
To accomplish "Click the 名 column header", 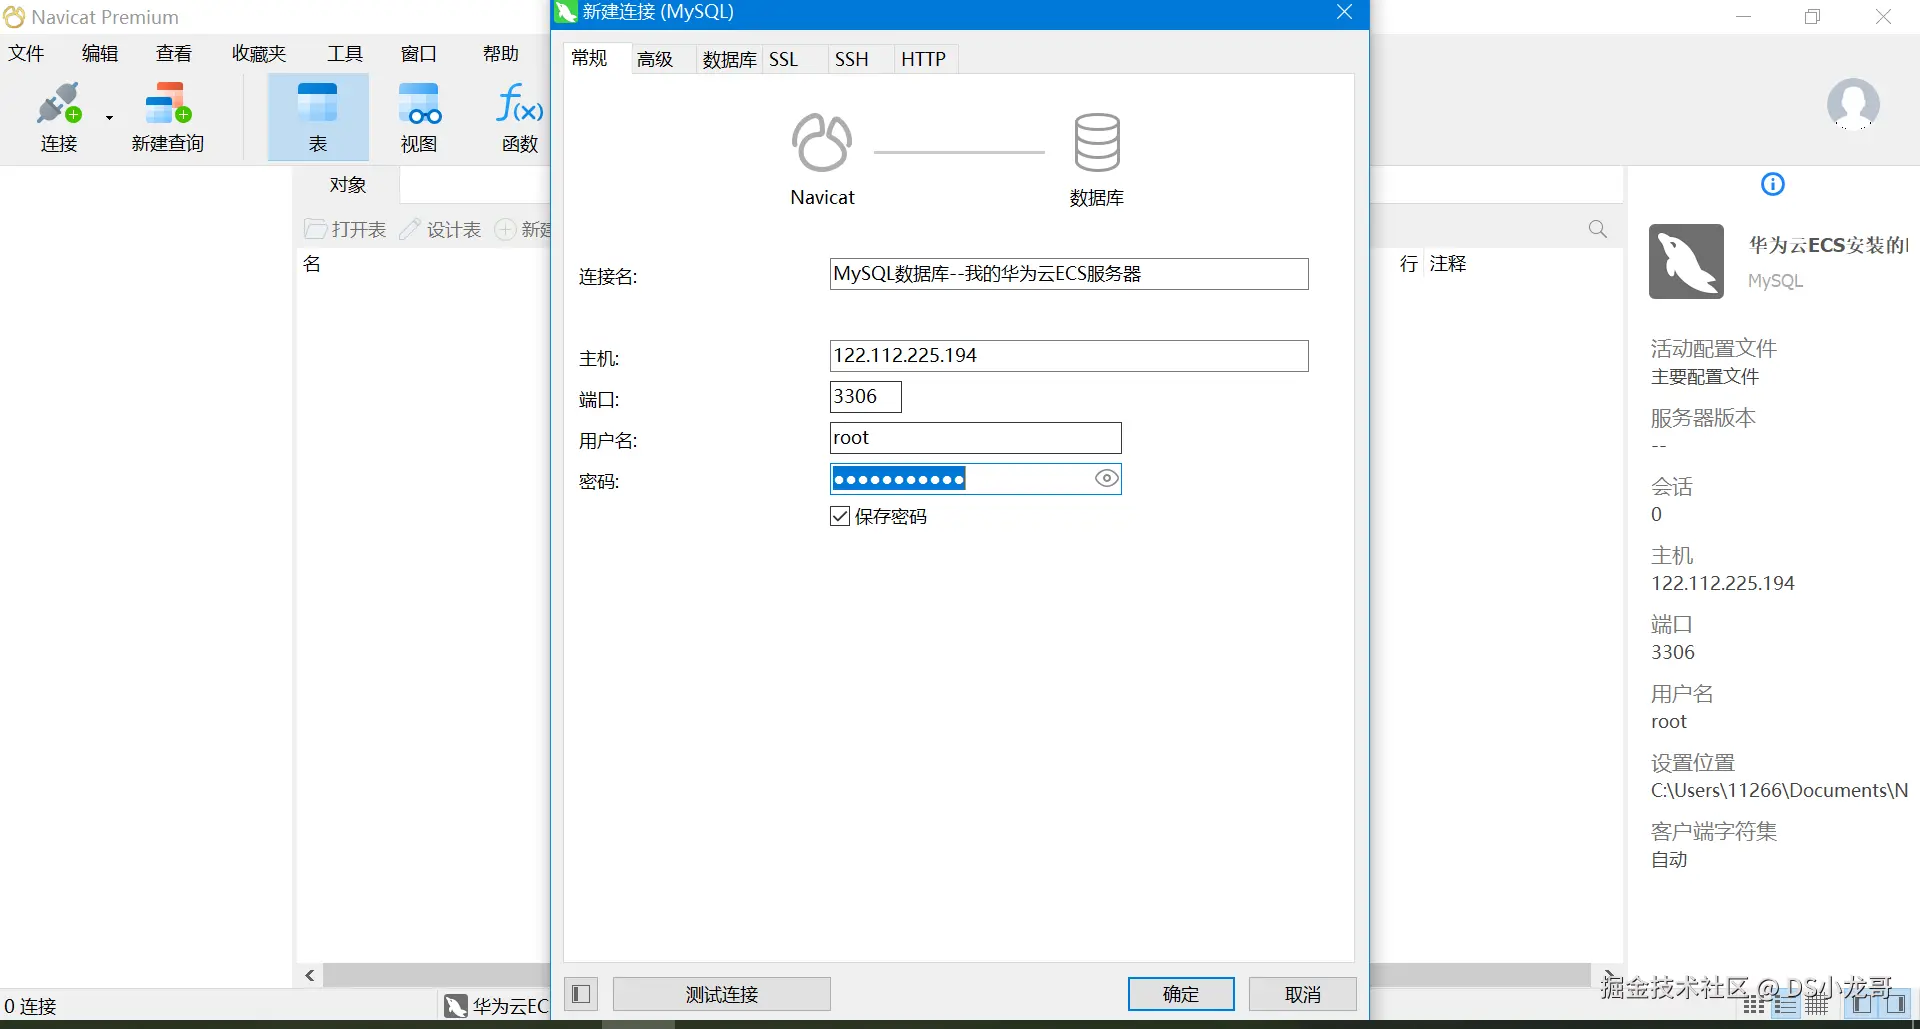I will [312, 263].
